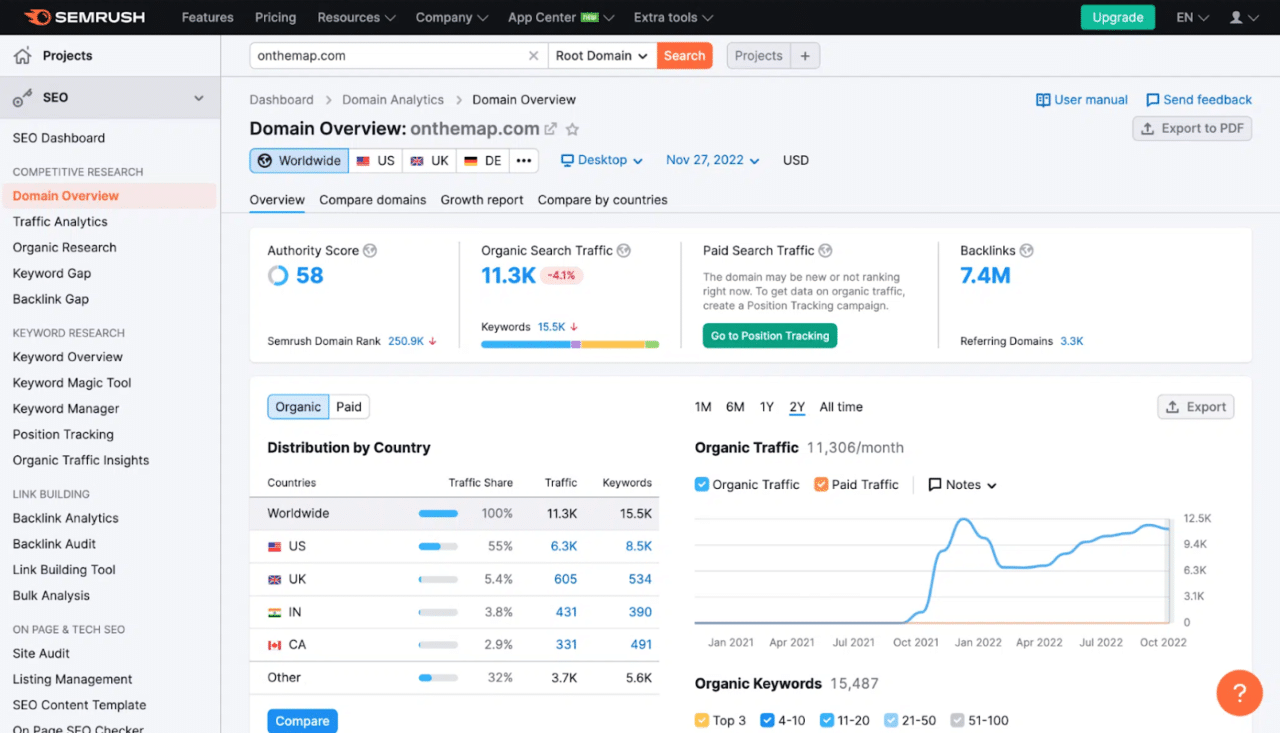Toggle the 11-20 keywords checkbox
1280x733 pixels.
[827, 721]
